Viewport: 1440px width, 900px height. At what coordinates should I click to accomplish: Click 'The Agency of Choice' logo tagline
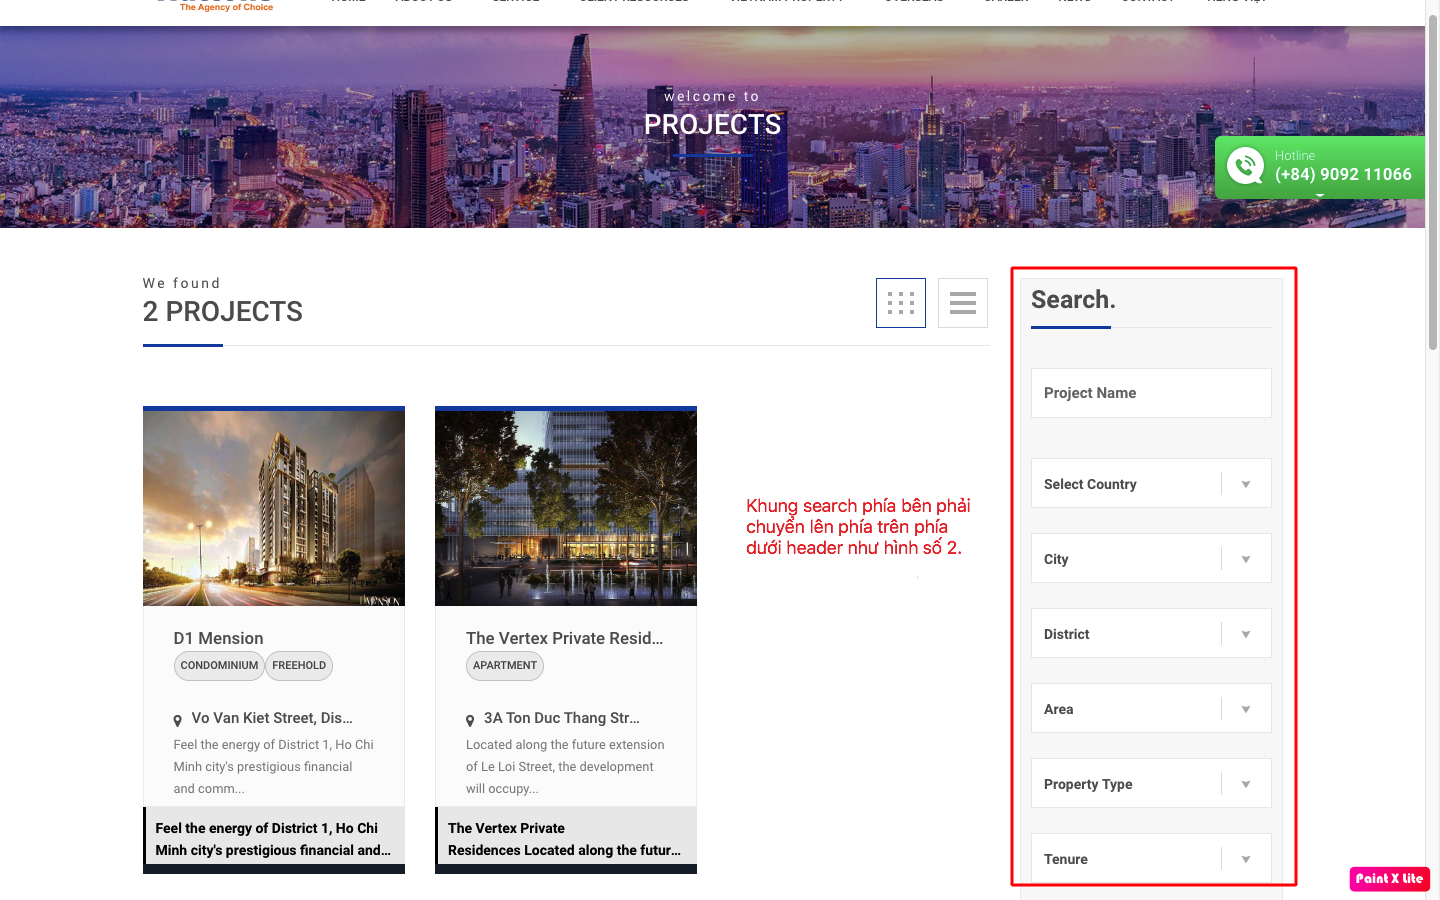pos(226,7)
